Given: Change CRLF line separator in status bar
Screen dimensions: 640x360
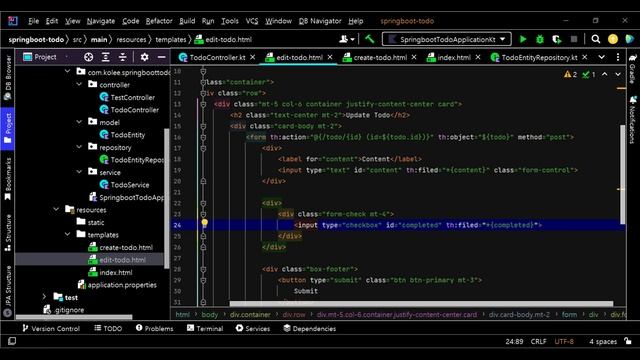Looking at the screenshot, I should pyautogui.click(x=538, y=342).
